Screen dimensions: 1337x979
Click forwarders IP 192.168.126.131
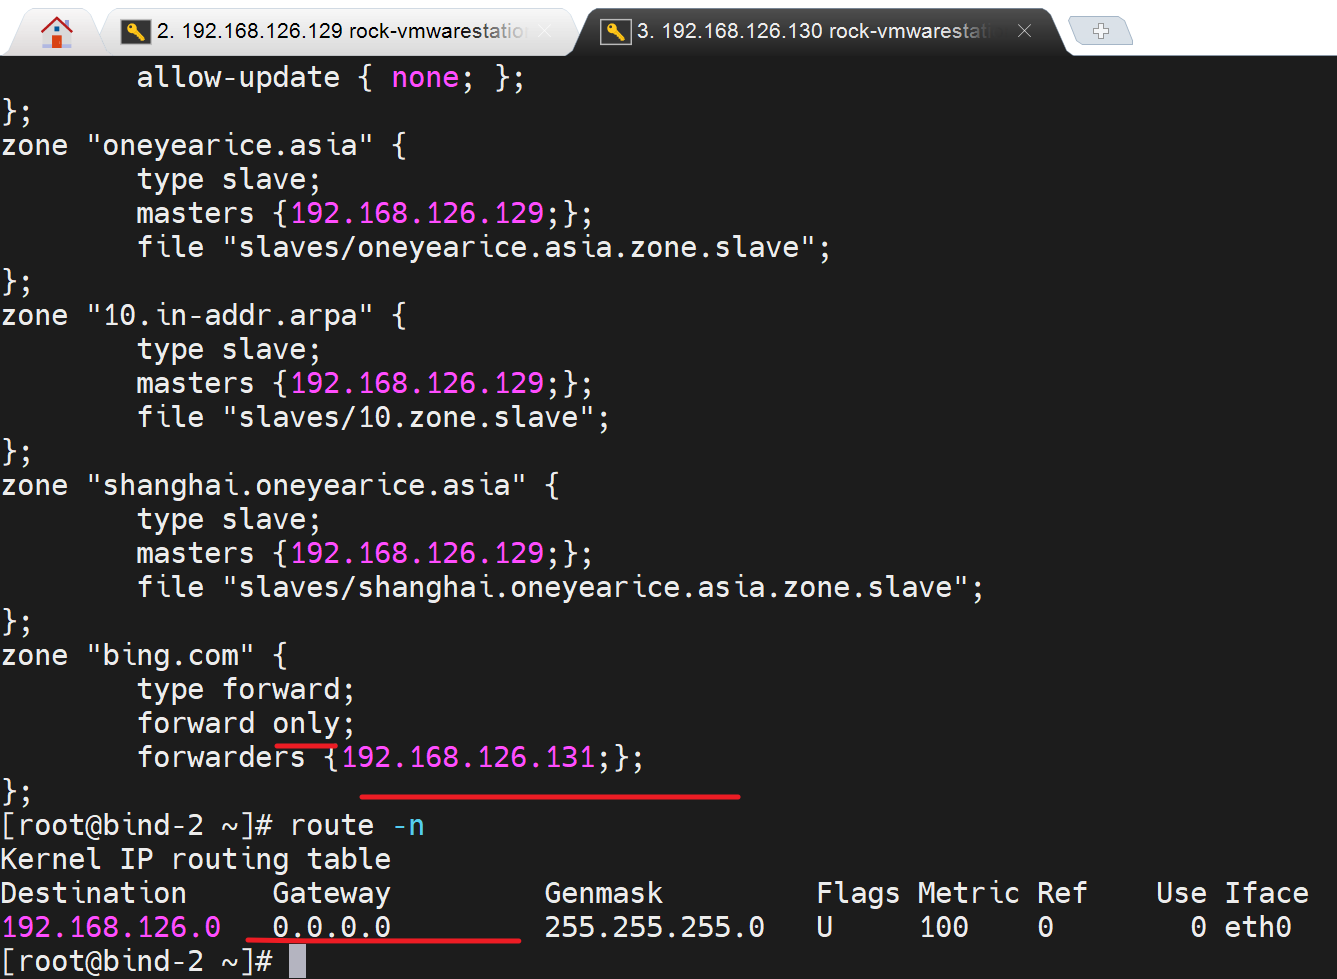pyautogui.click(x=468, y=758)
